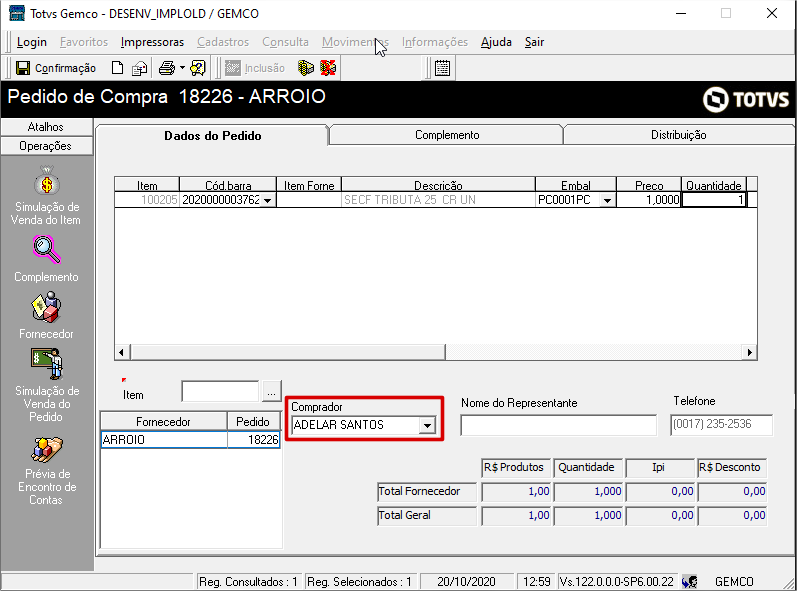The image size is (797, 591).
Task: Click the blank new document icon
Action: (117, 68)
